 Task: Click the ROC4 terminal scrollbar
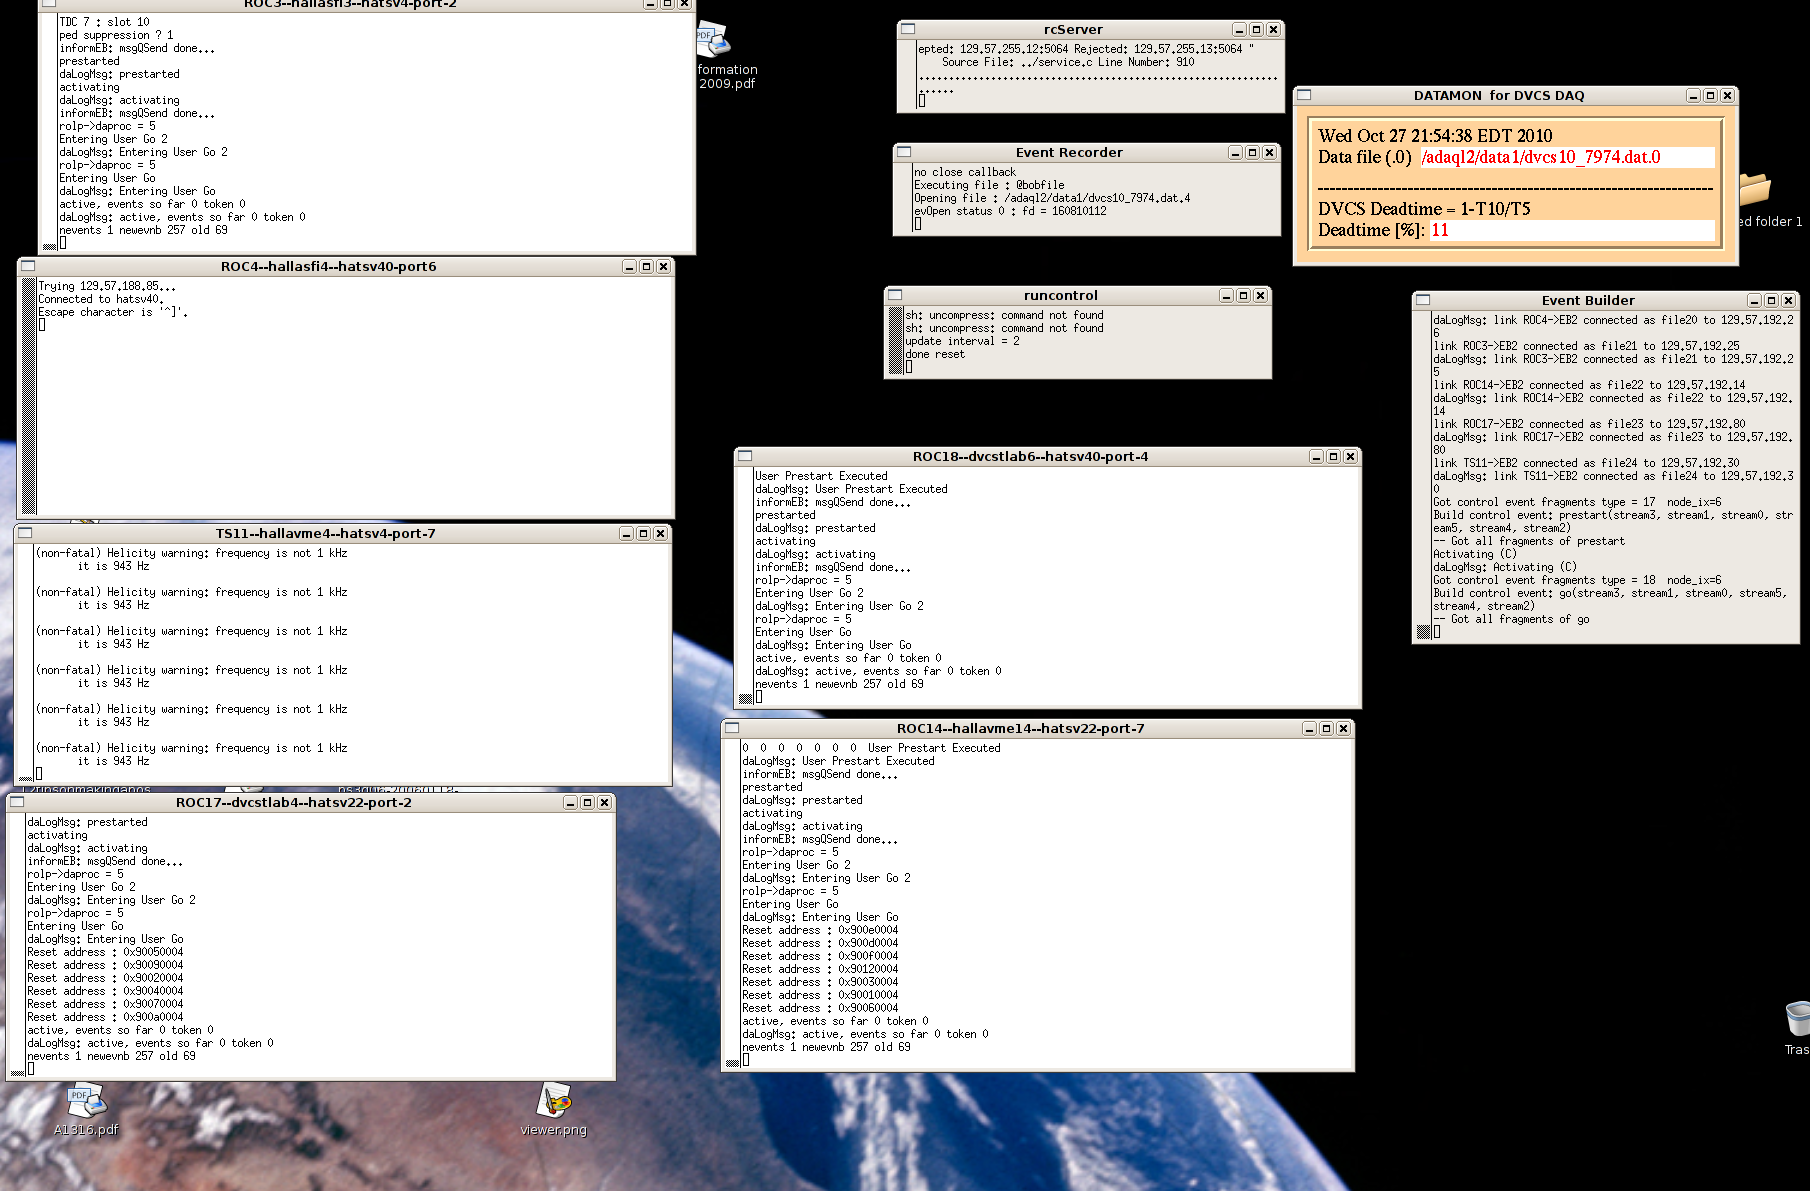[29, 397]
